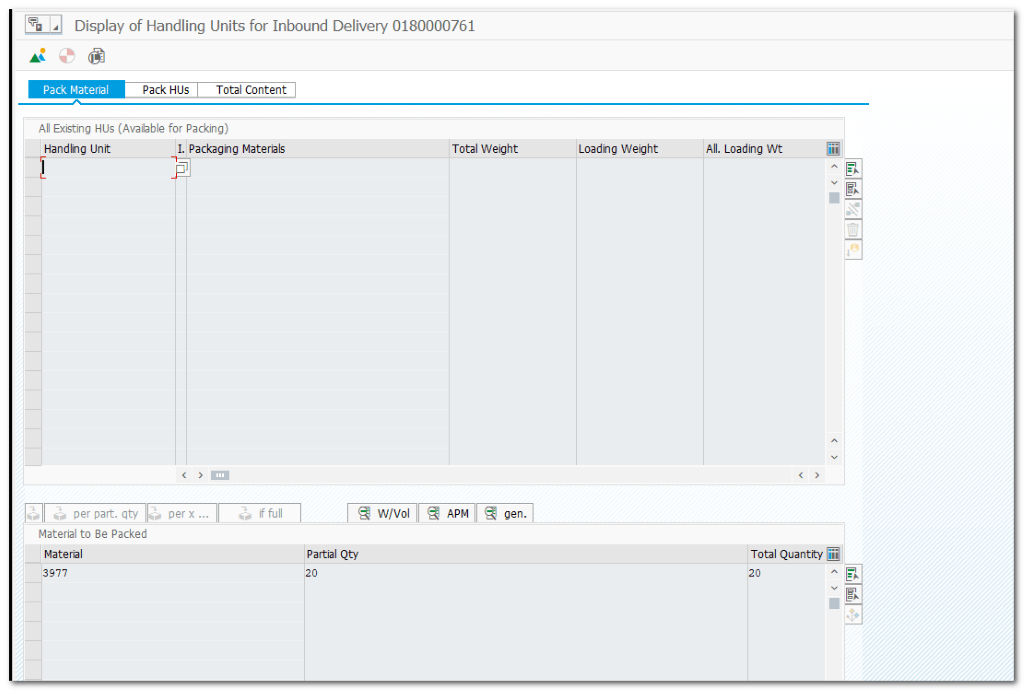
Task: Switch to the Pack HUs tab
Action: pyautogui.click(x=165, y=90)
